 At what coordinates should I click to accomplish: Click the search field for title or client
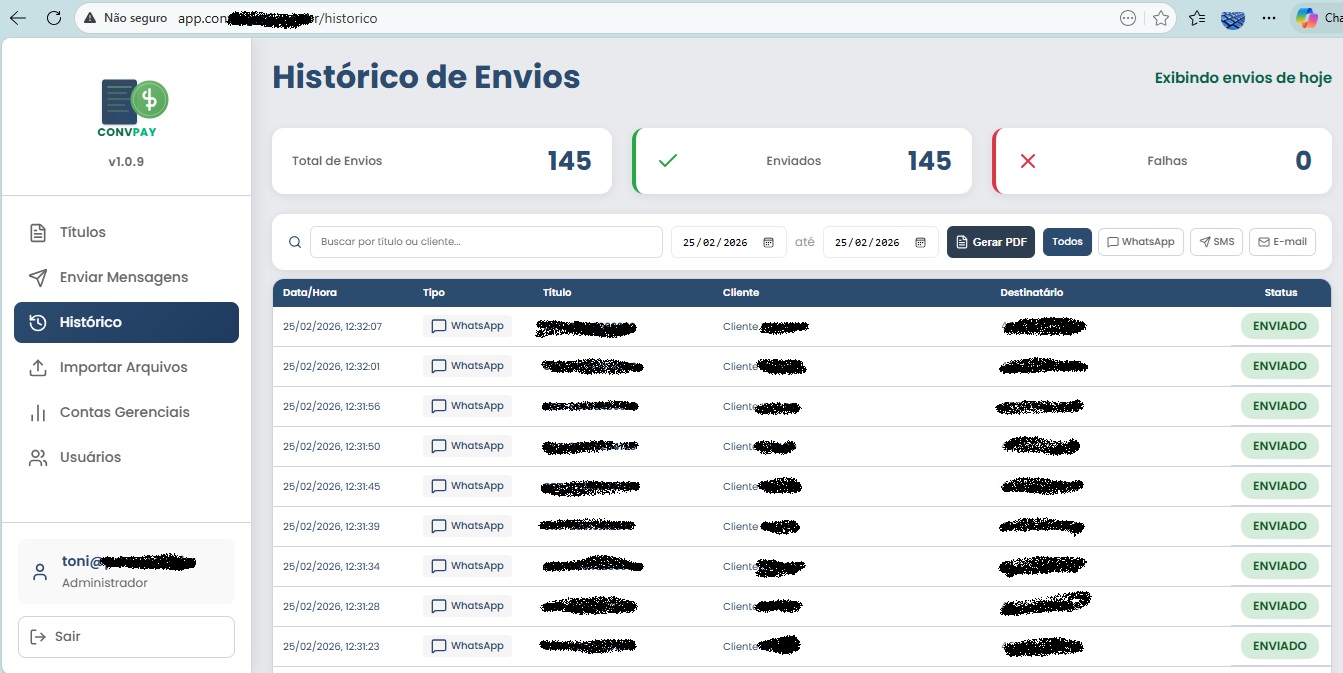[x=486, y=241]
